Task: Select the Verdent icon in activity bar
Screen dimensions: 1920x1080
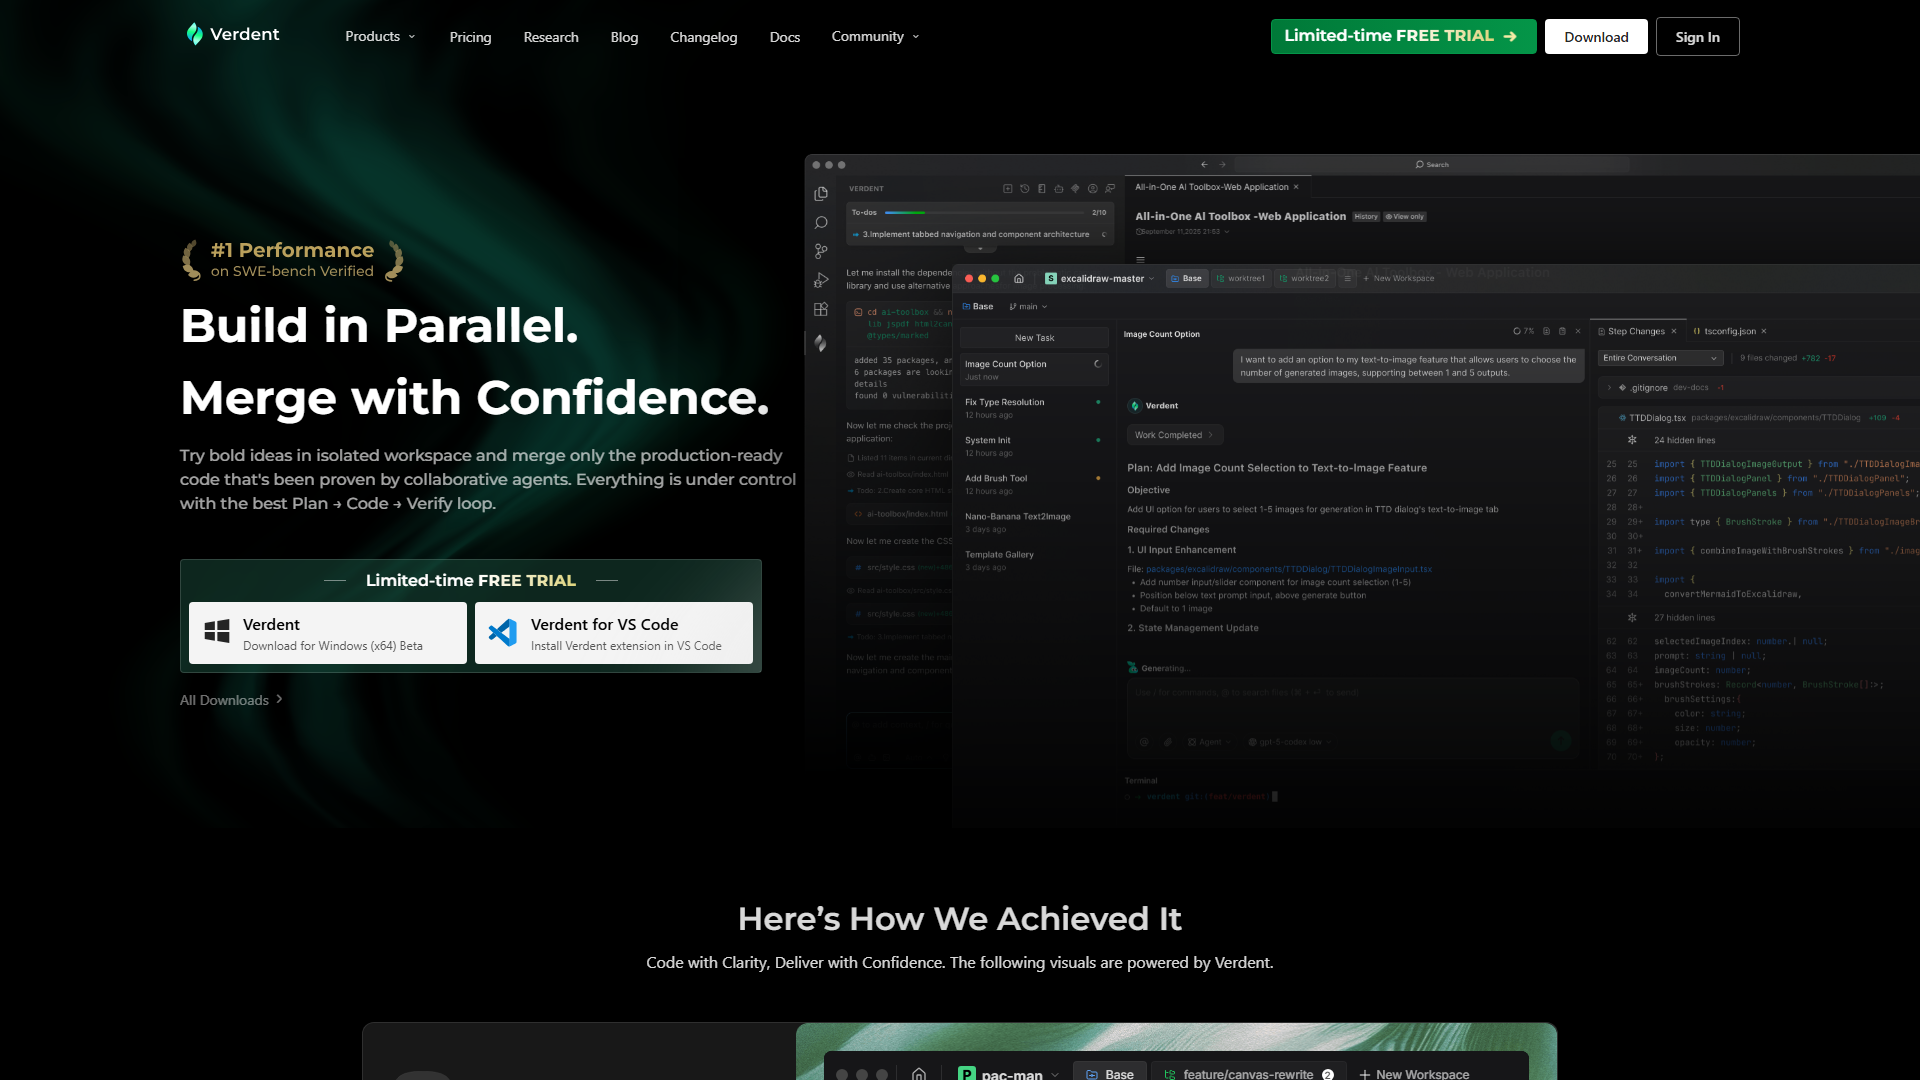Action: 820,342
